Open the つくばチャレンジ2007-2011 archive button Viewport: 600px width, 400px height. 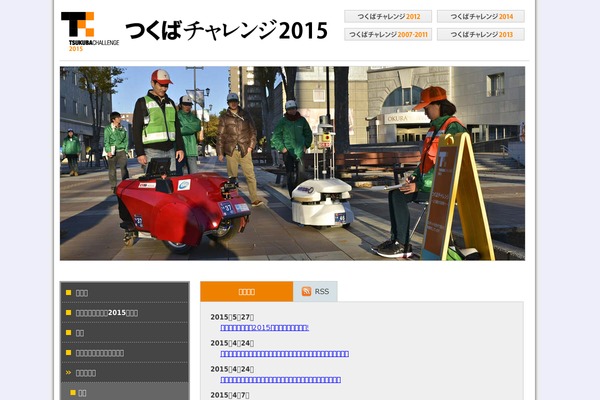pos(388,34)
